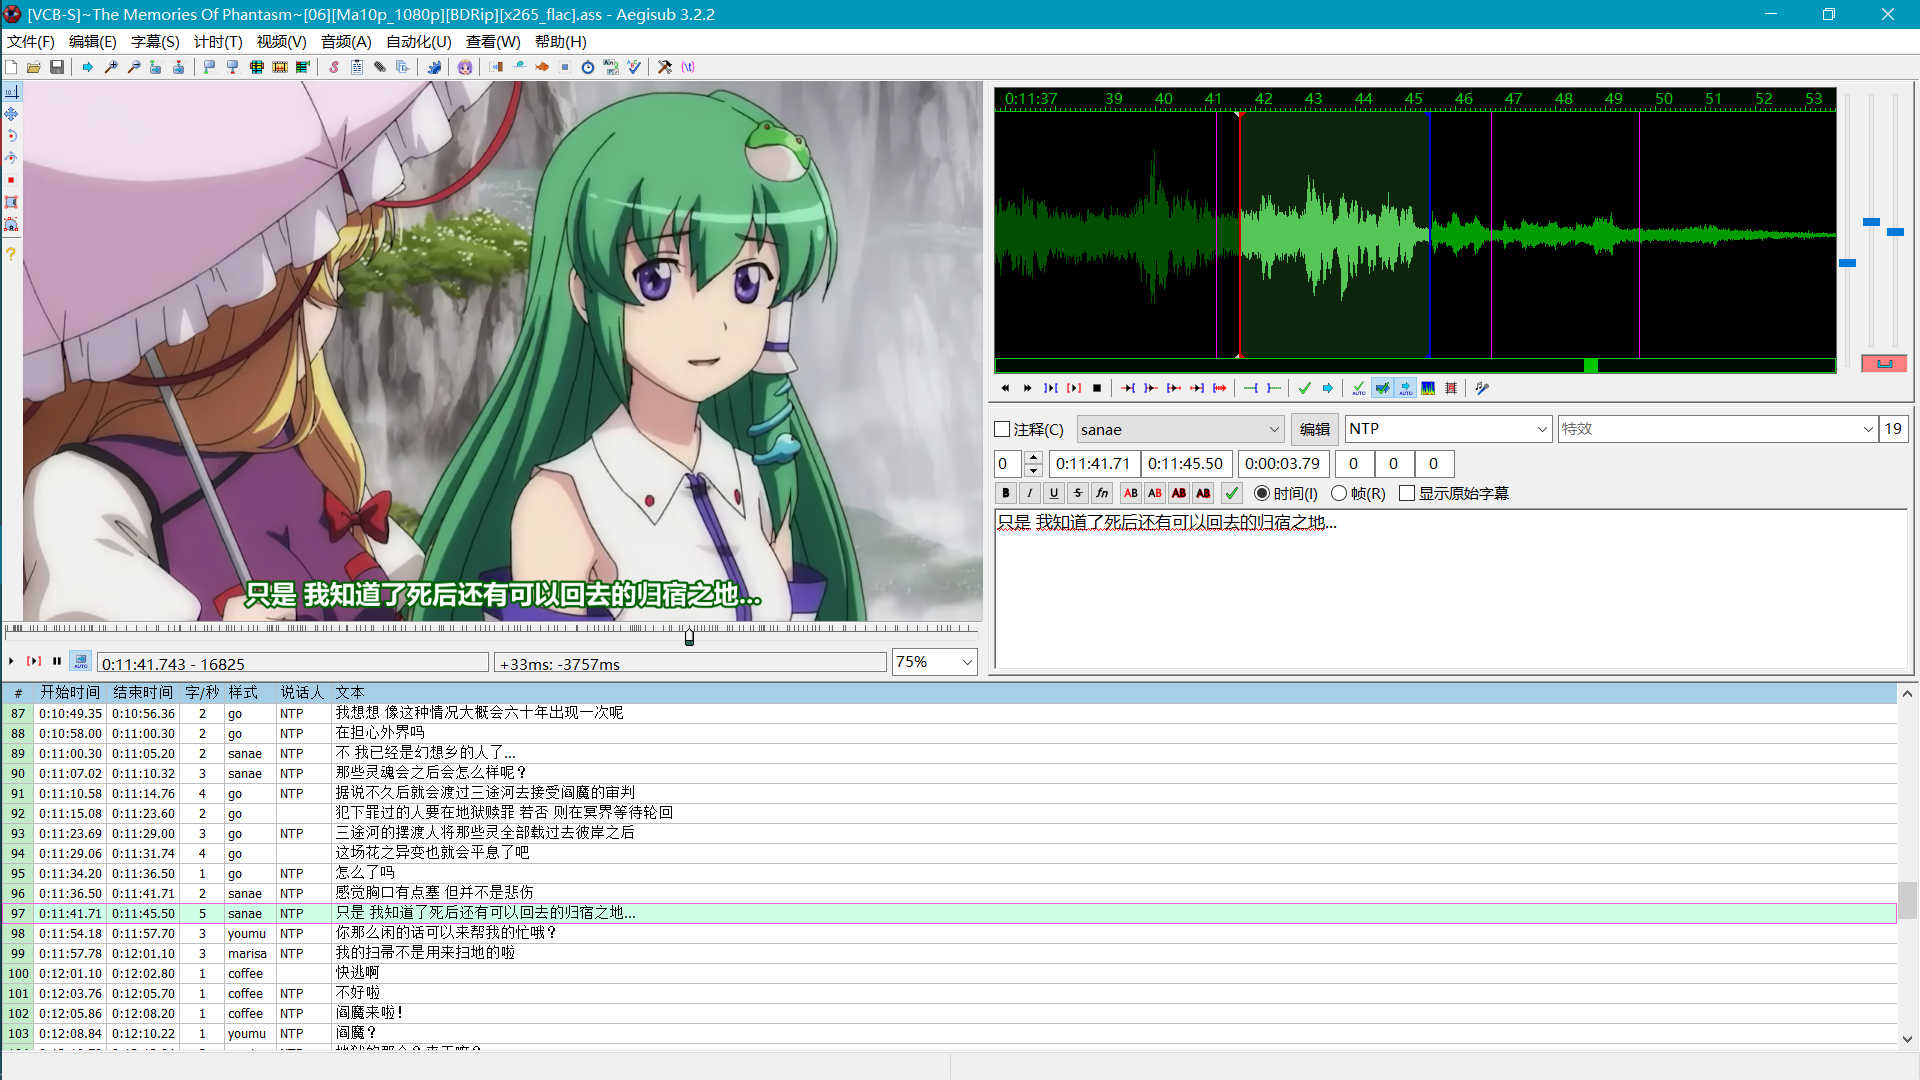Set primary color with first AB button

[1131, 493]
